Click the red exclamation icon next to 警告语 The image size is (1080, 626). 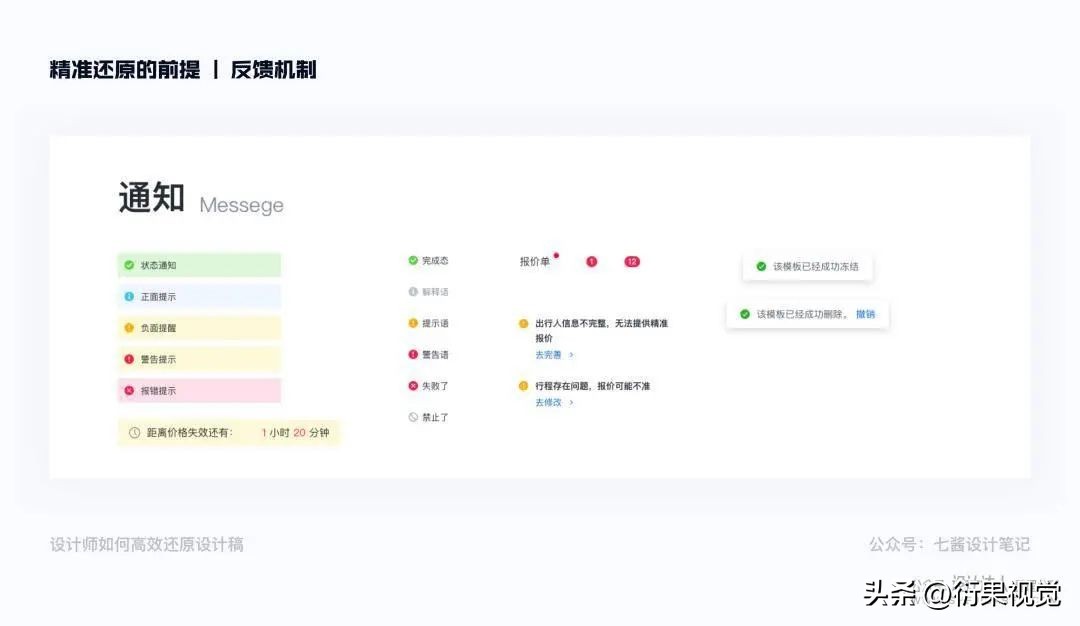pyautogui.click(x=412, y=354)
